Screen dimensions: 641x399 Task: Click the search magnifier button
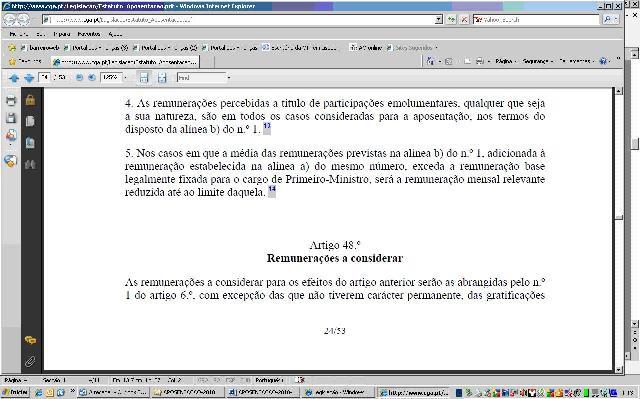[607, 19]
